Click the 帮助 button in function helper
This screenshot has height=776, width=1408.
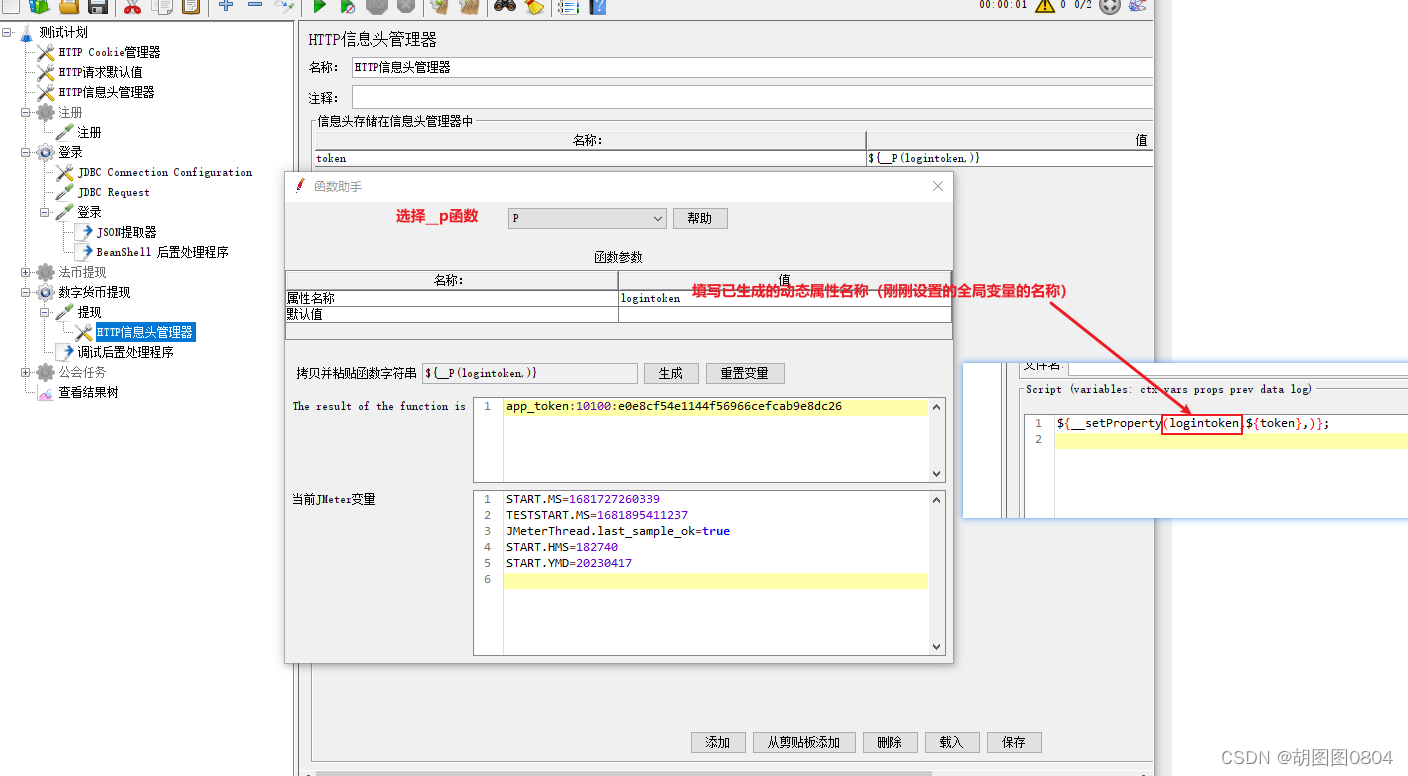coord(700,218)
